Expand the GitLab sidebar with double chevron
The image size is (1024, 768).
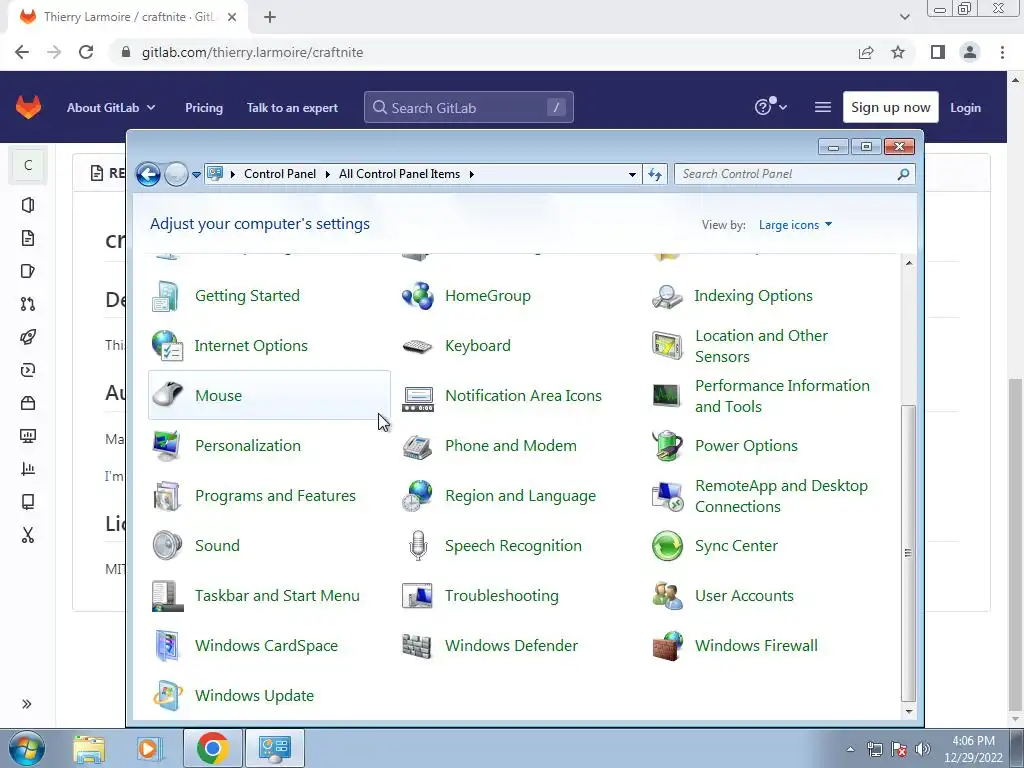pos(27,704)
